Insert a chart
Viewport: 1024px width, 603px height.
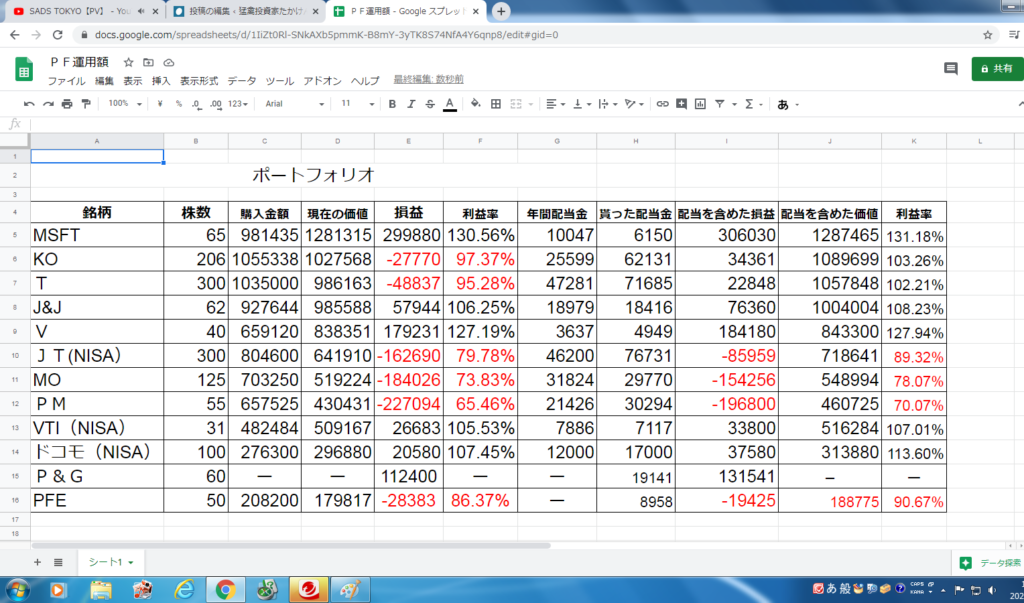(700, 104)
